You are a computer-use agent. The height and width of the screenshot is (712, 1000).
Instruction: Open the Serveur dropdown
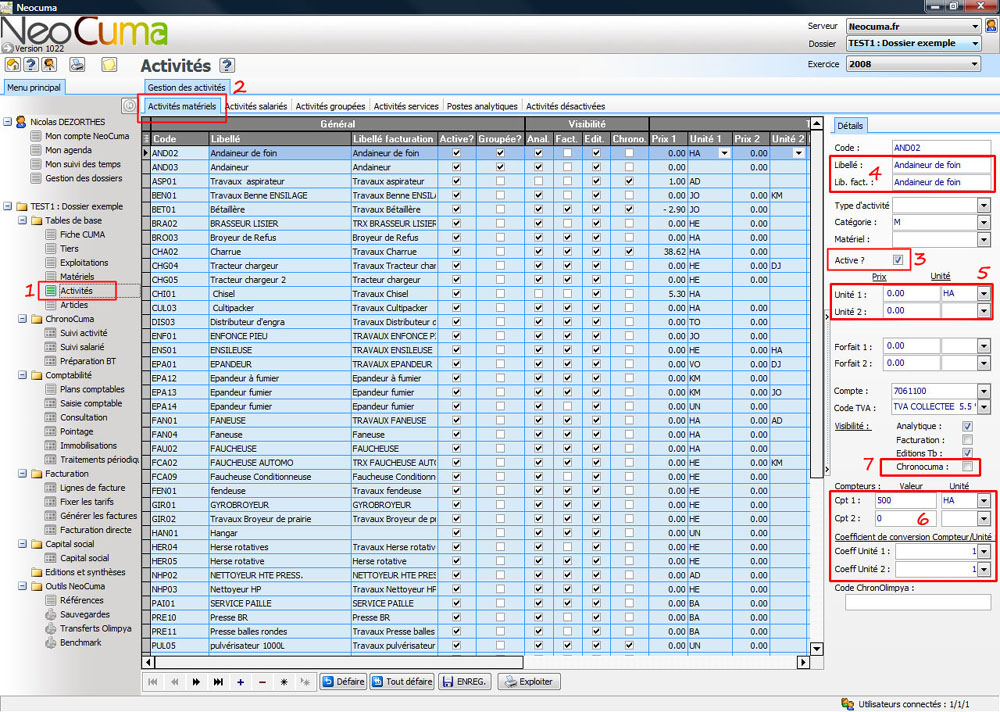(974, 27)
